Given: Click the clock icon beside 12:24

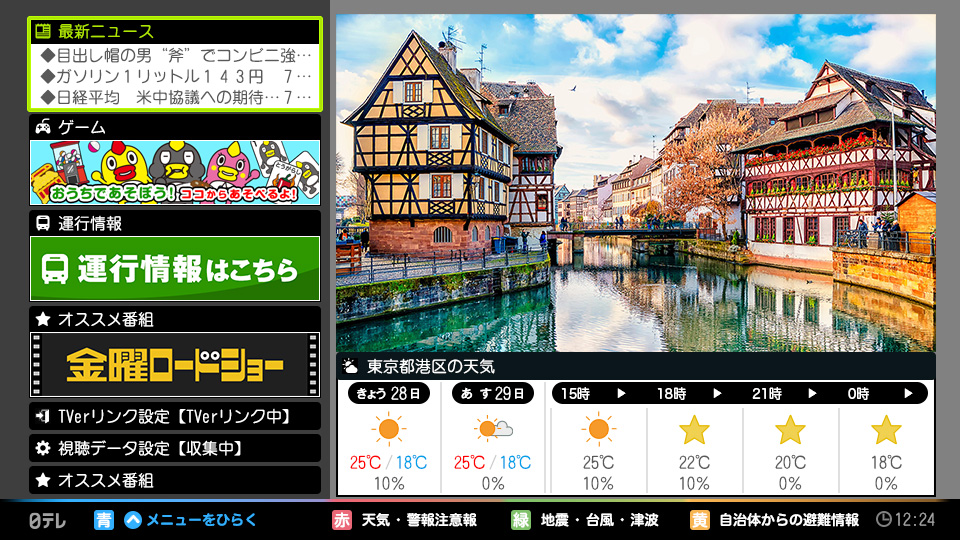Looking at the screenshot, I should [883, 519].
